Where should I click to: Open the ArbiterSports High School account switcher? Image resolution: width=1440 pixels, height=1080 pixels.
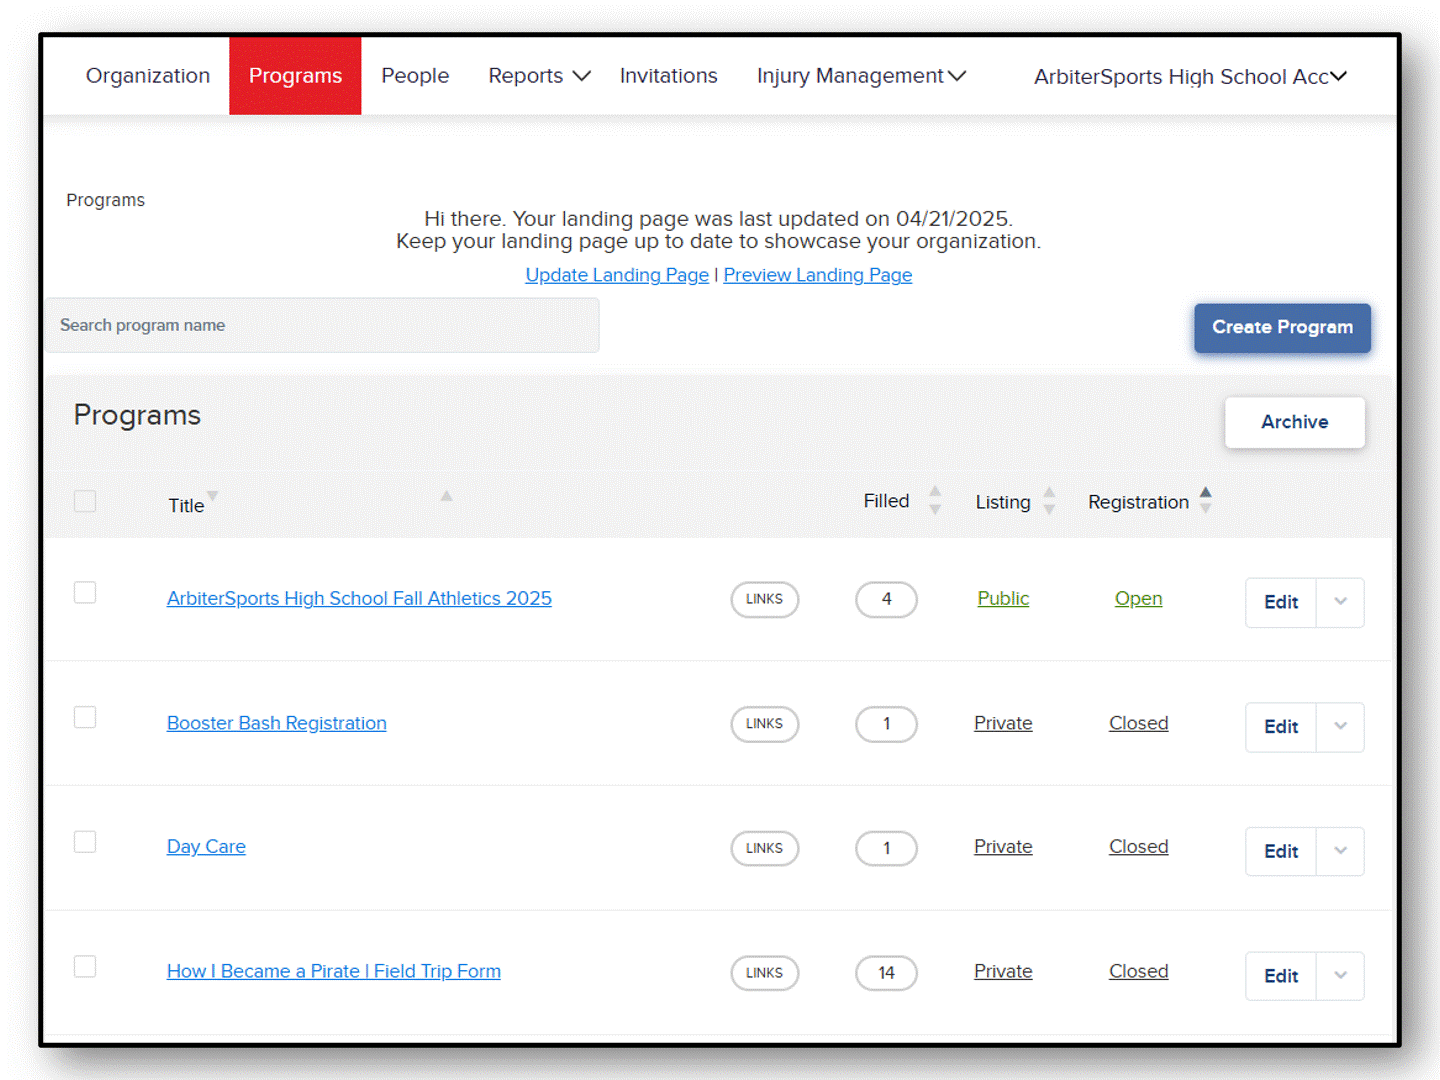point(1190,77)
